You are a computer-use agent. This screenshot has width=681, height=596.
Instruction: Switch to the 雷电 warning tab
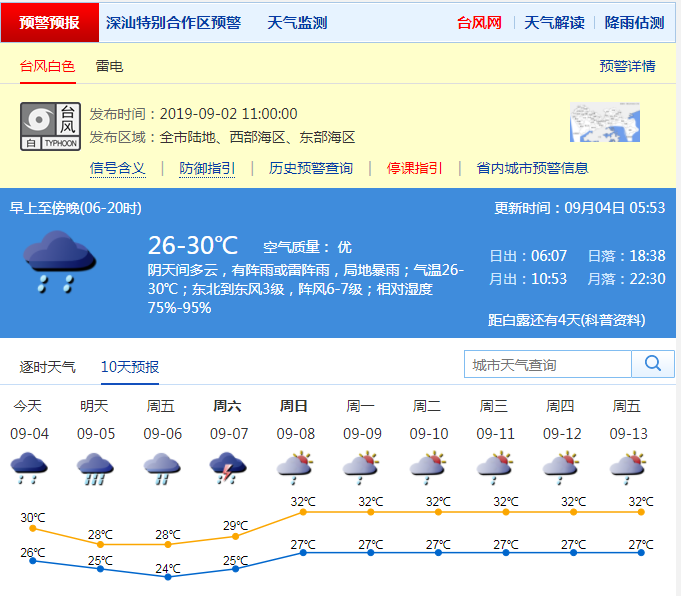point(110,66)
